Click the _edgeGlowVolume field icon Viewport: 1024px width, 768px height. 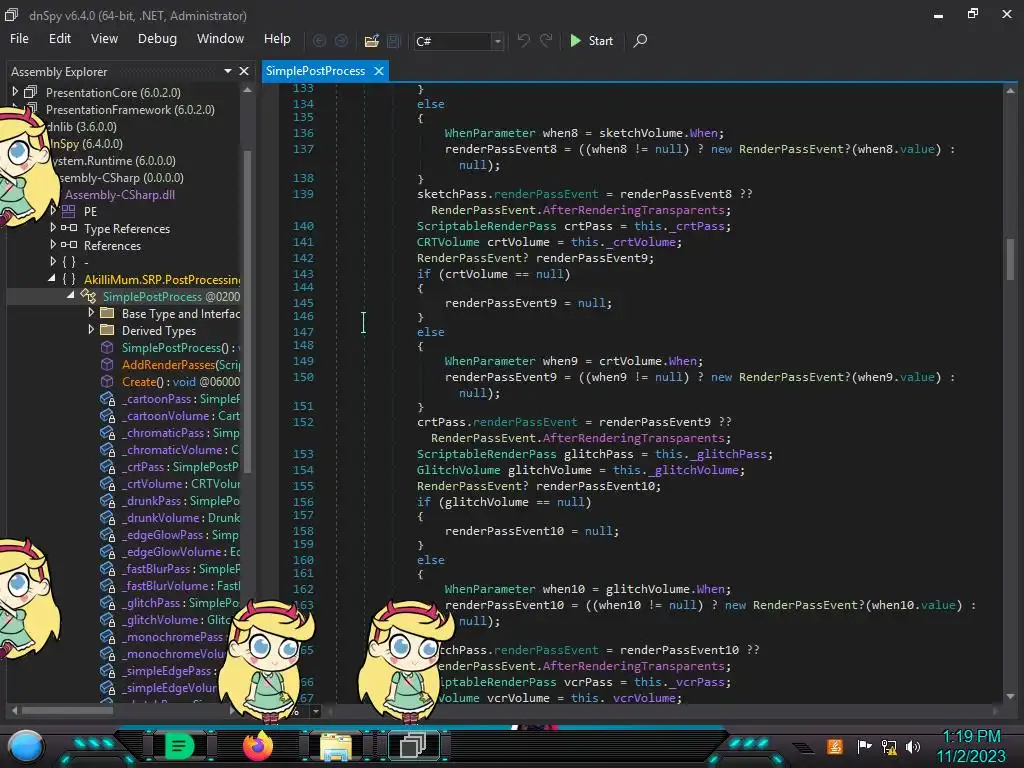point(108,551)
